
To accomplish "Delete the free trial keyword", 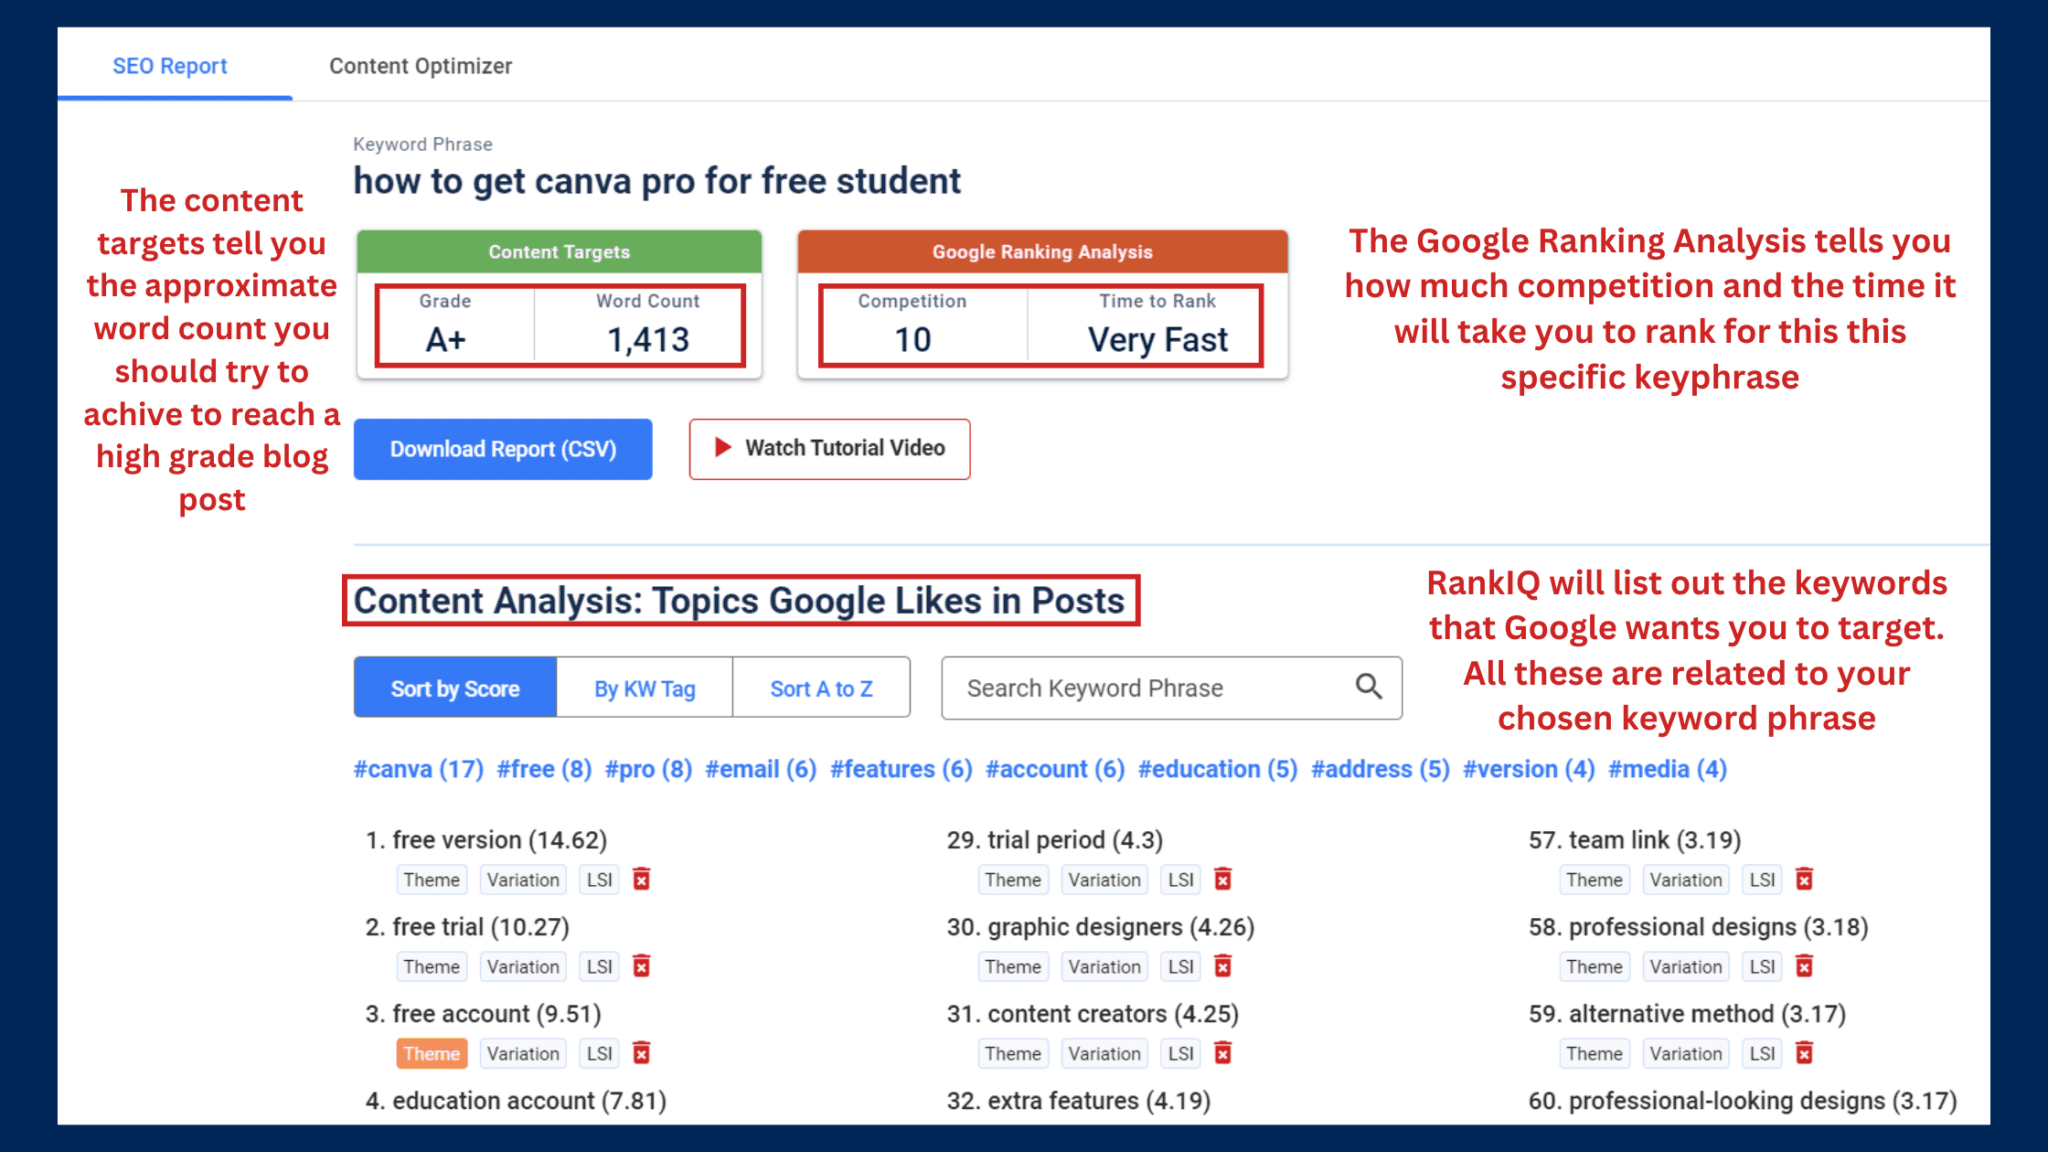I will tap(642, 966).
